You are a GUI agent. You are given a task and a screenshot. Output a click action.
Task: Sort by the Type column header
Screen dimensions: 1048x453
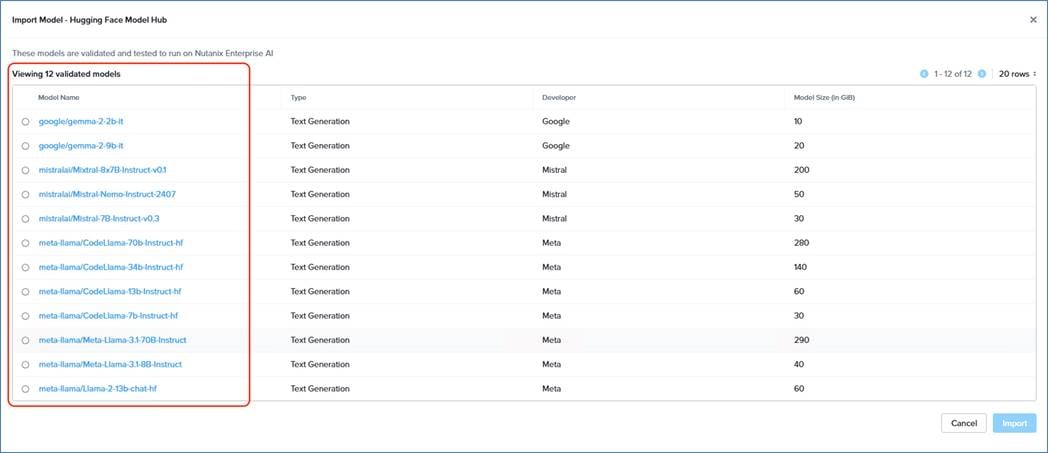pos(298,98)
